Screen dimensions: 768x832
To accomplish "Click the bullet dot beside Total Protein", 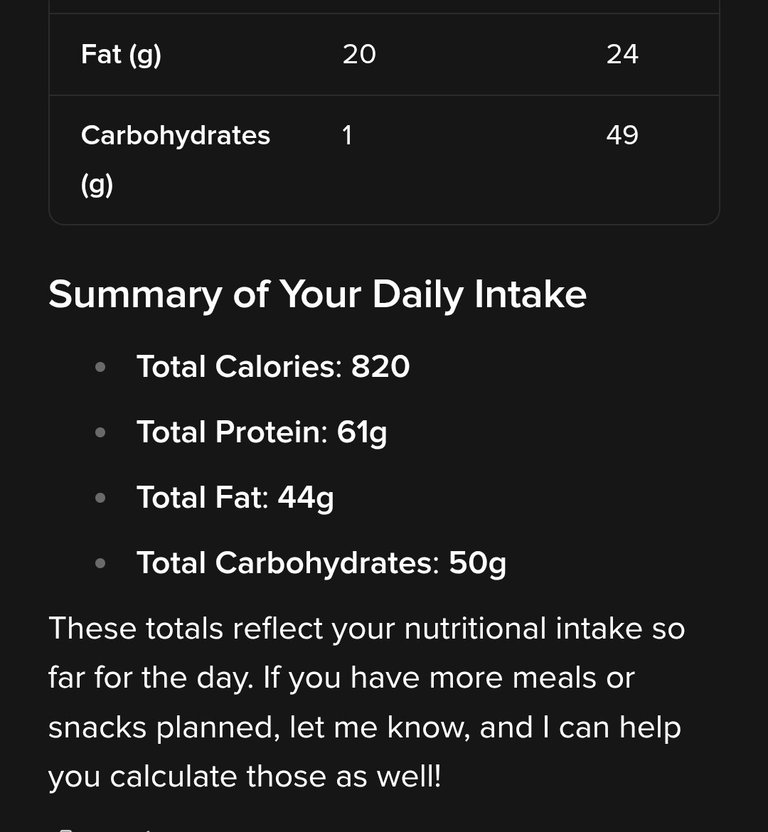I will pyautogui.click(x=100, y=432).
